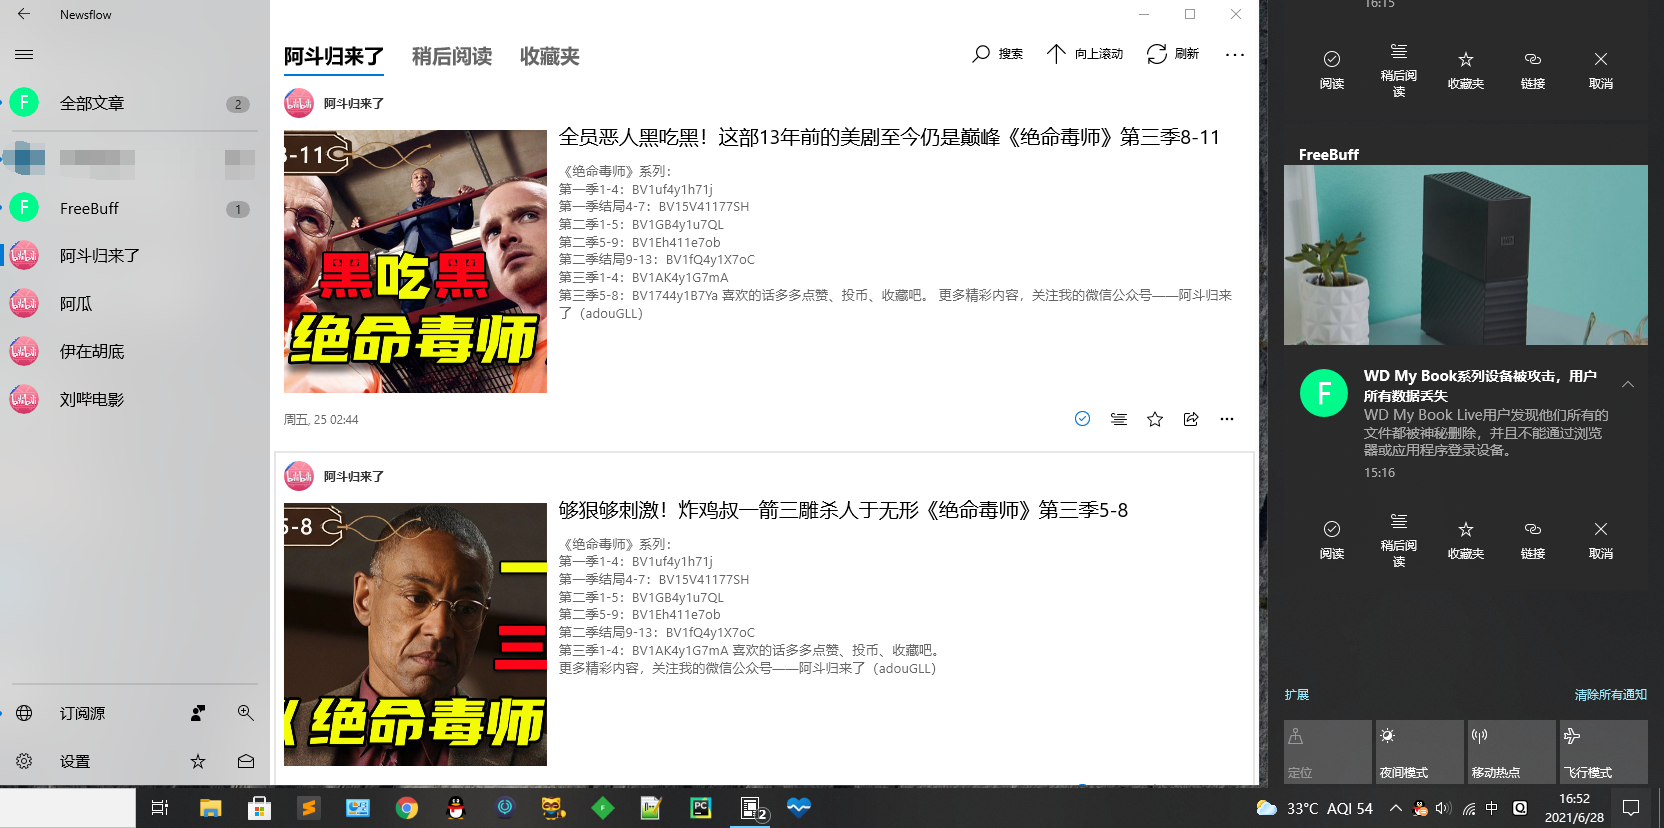The image size is (1664, 828).
Task: Refresh the feed with 刷新
Action: tap(1173, 54)
